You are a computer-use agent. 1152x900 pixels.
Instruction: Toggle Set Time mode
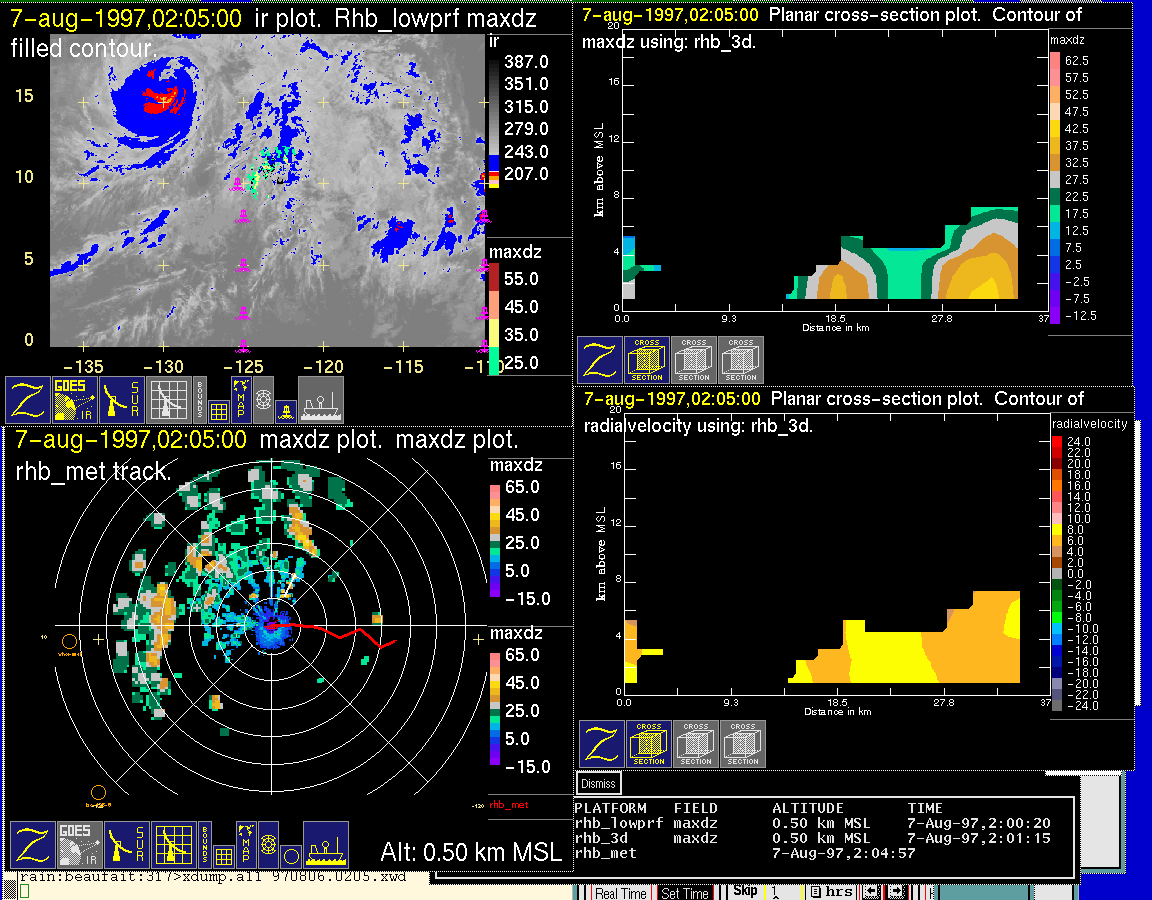click(x=684, y=893)
